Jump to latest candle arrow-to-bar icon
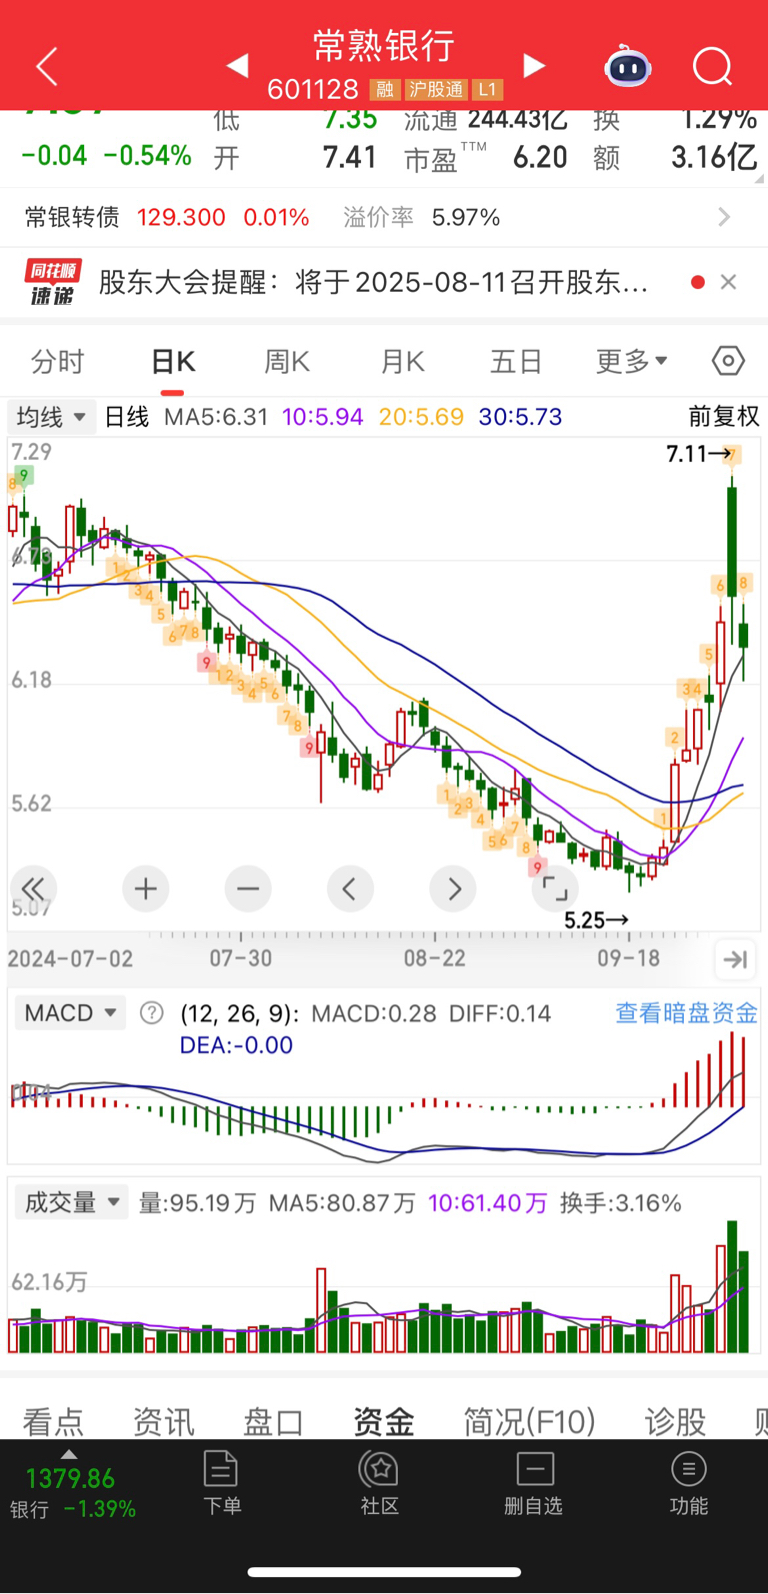This screenshot has height=1594, width=768. 735,960
